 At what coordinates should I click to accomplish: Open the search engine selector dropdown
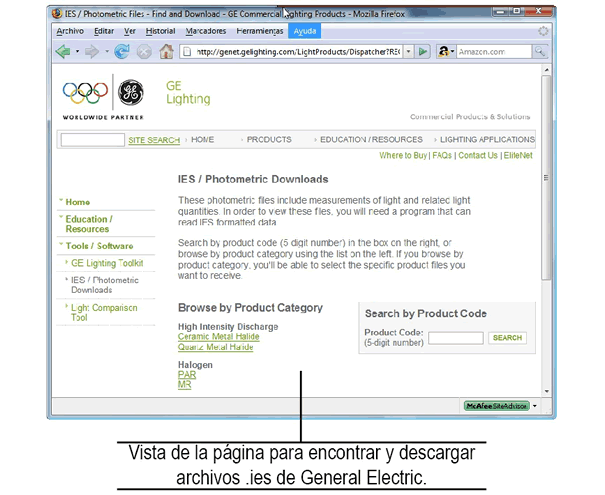(453, 51)
